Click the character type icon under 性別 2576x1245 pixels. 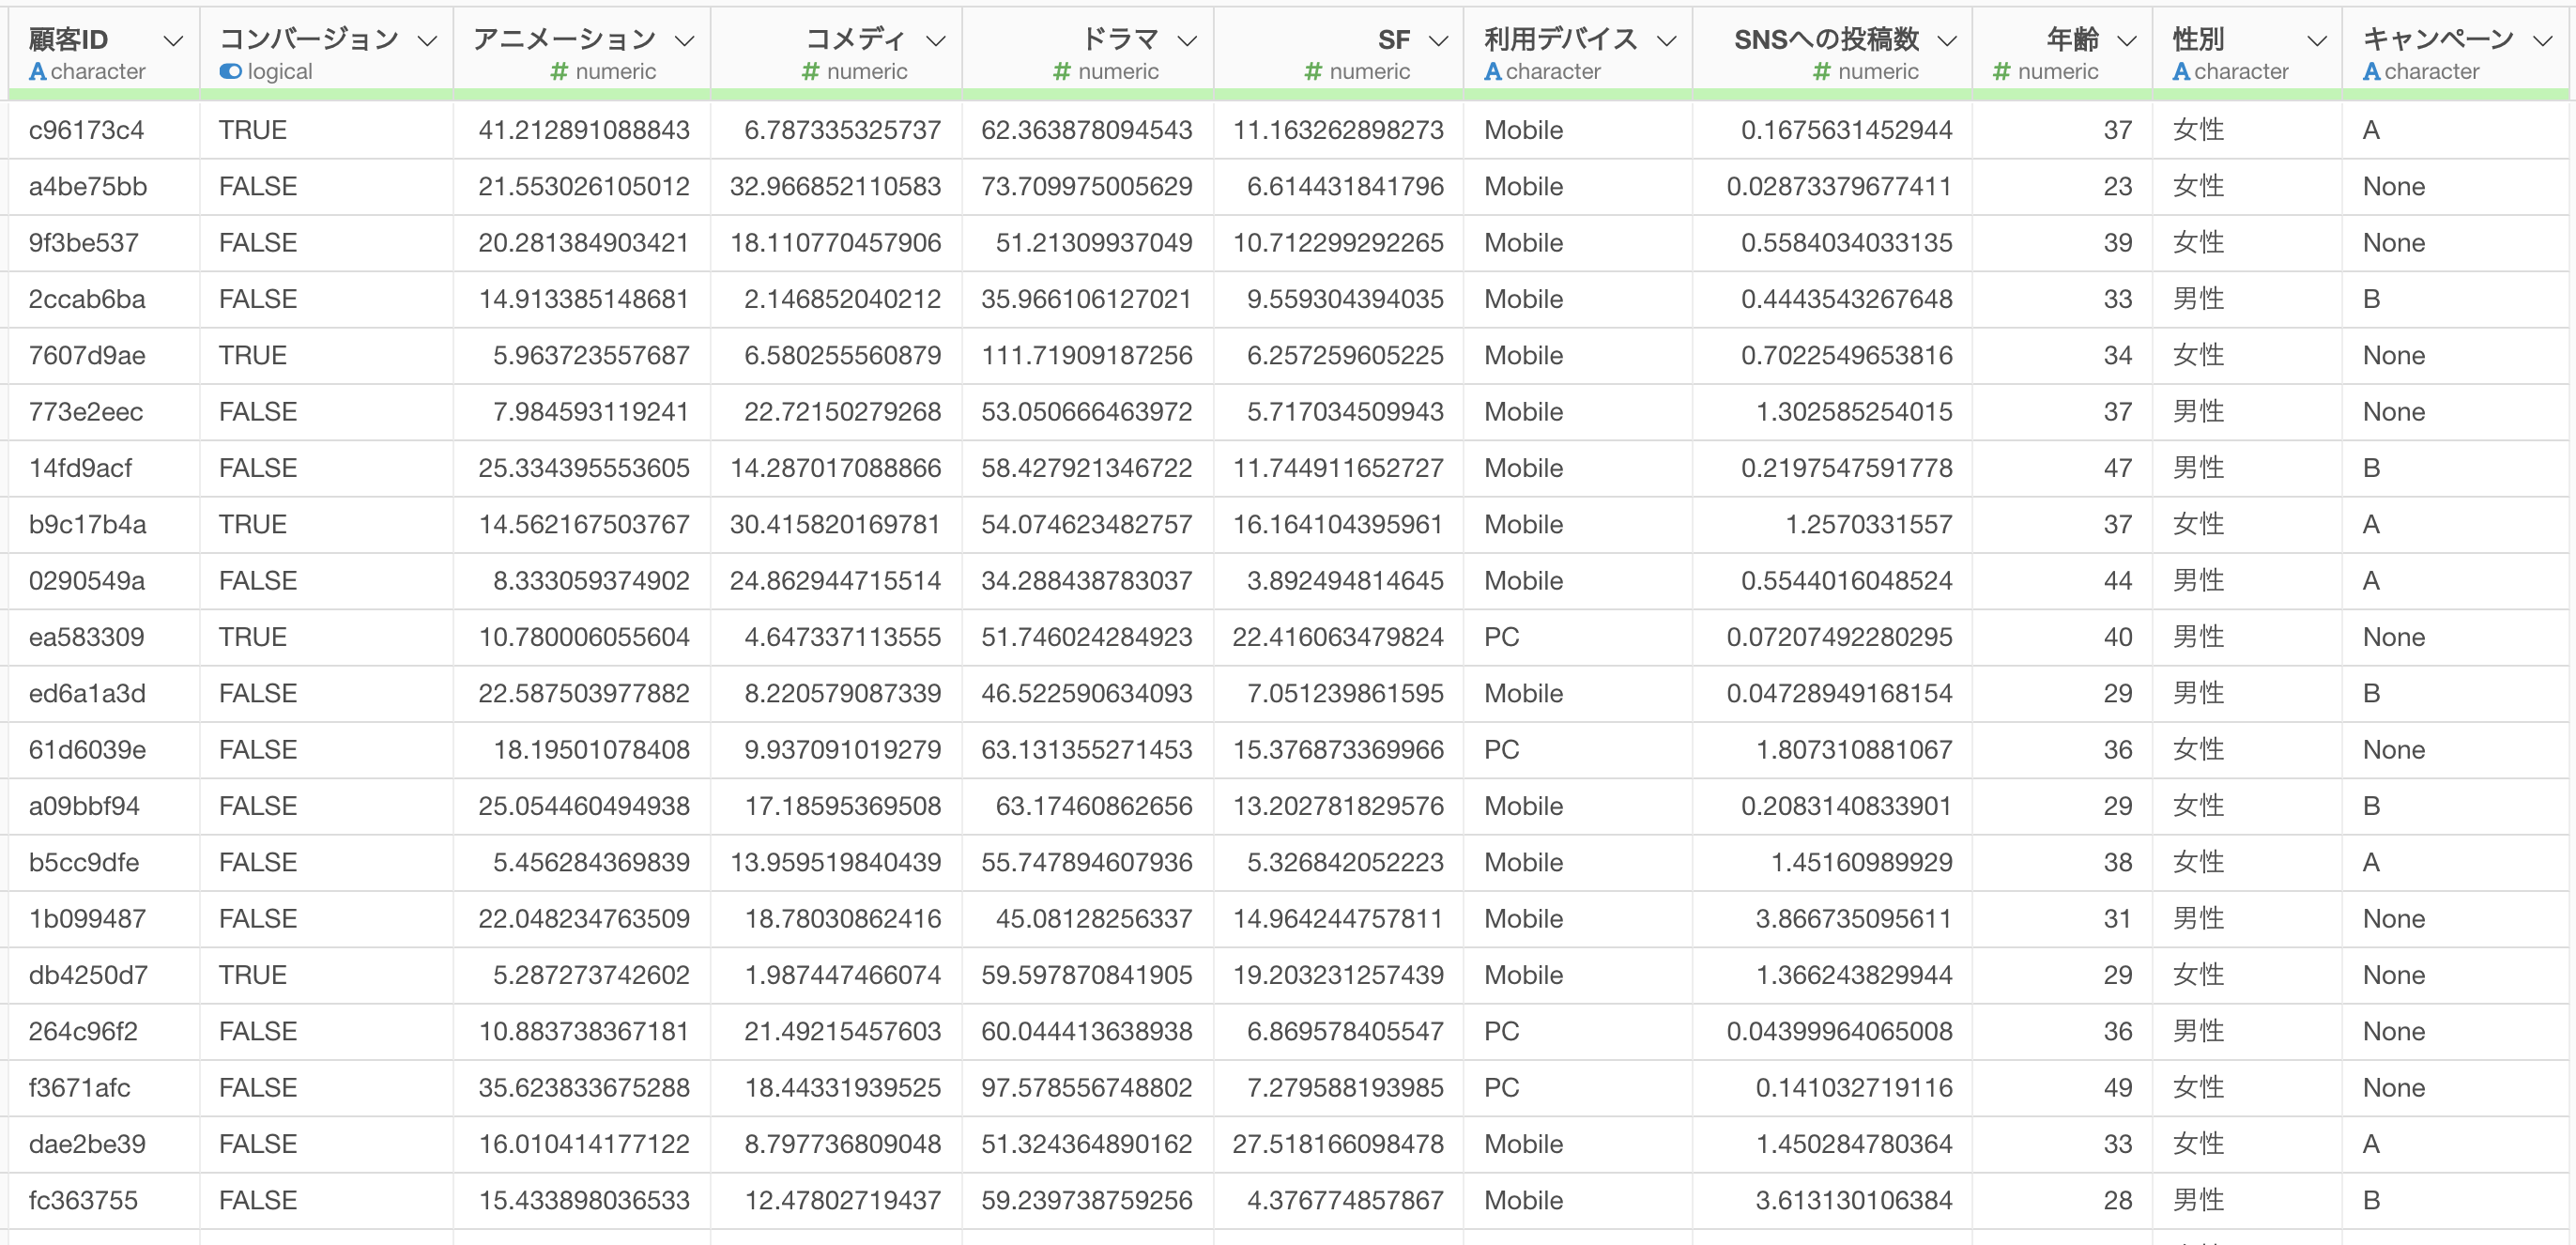tap(2182, 72)
